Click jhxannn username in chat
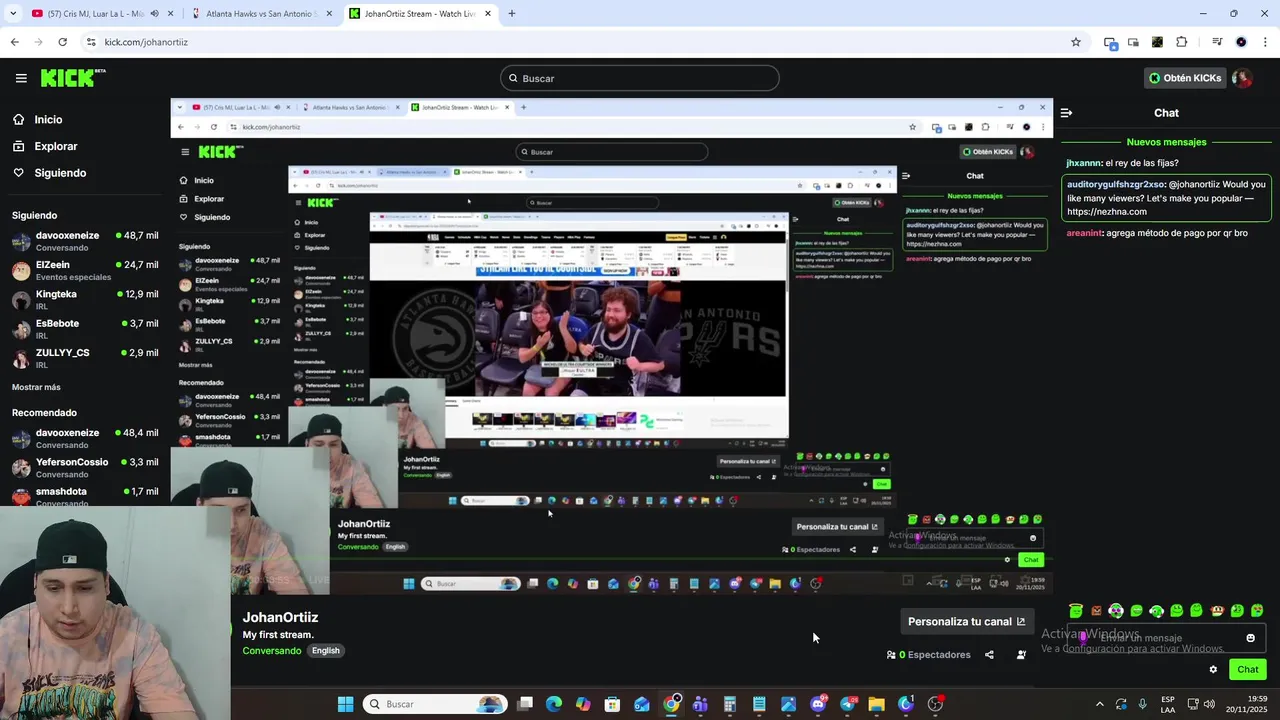Screen dimensions: 1280x720 (1084, 163)
